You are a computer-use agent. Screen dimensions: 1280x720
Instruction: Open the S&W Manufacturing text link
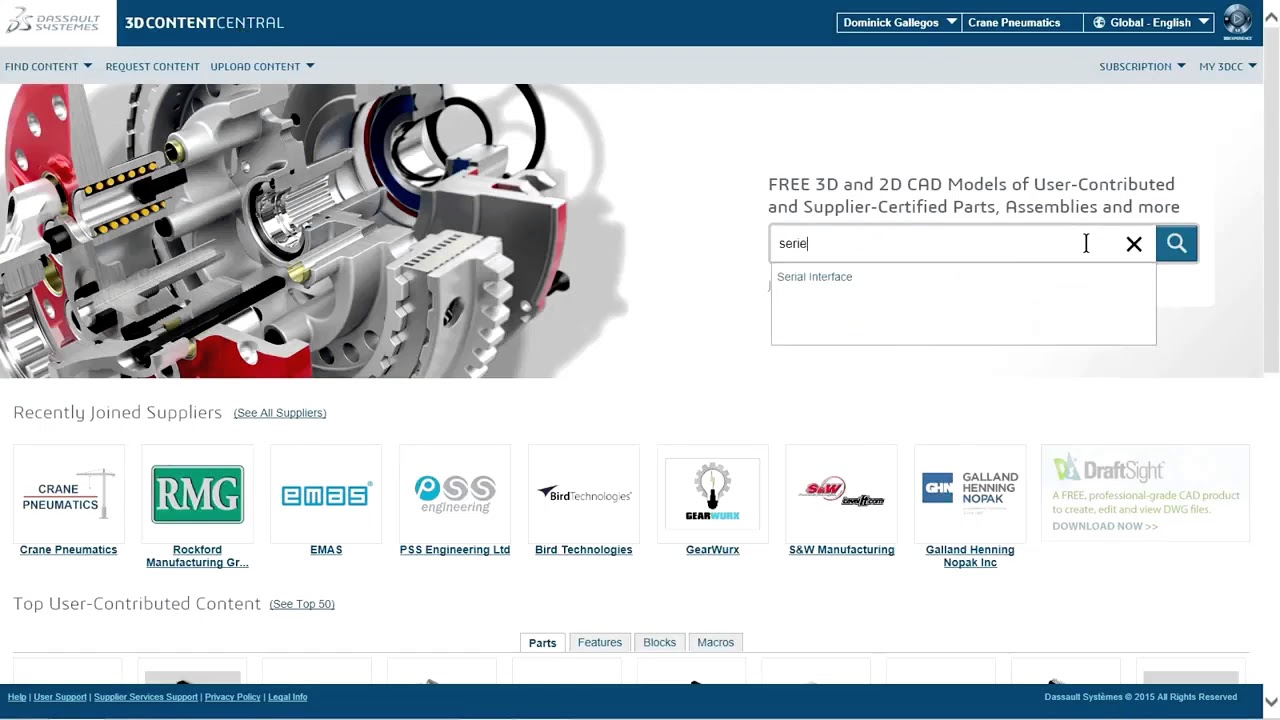(841, 550)
